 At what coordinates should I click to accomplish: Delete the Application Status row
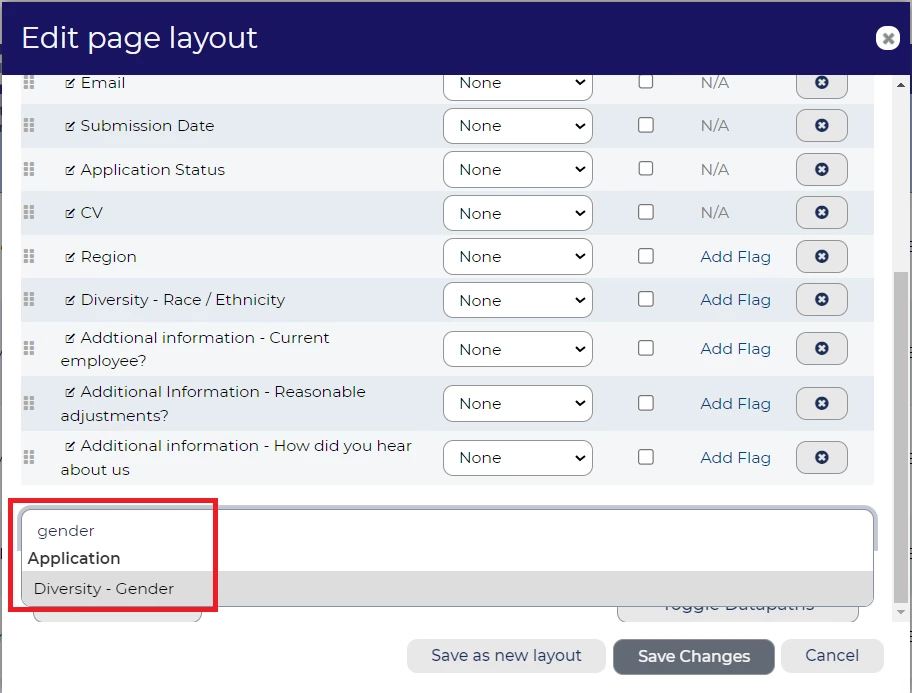click(821, 169)
